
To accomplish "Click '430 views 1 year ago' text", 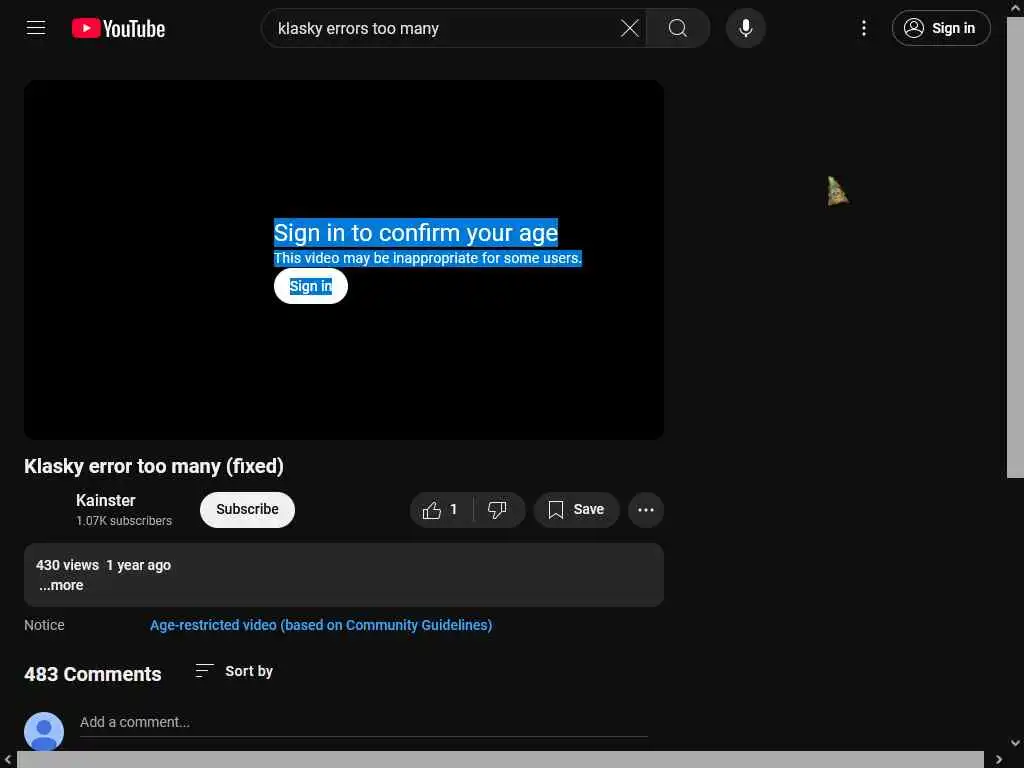I will 103,565.
